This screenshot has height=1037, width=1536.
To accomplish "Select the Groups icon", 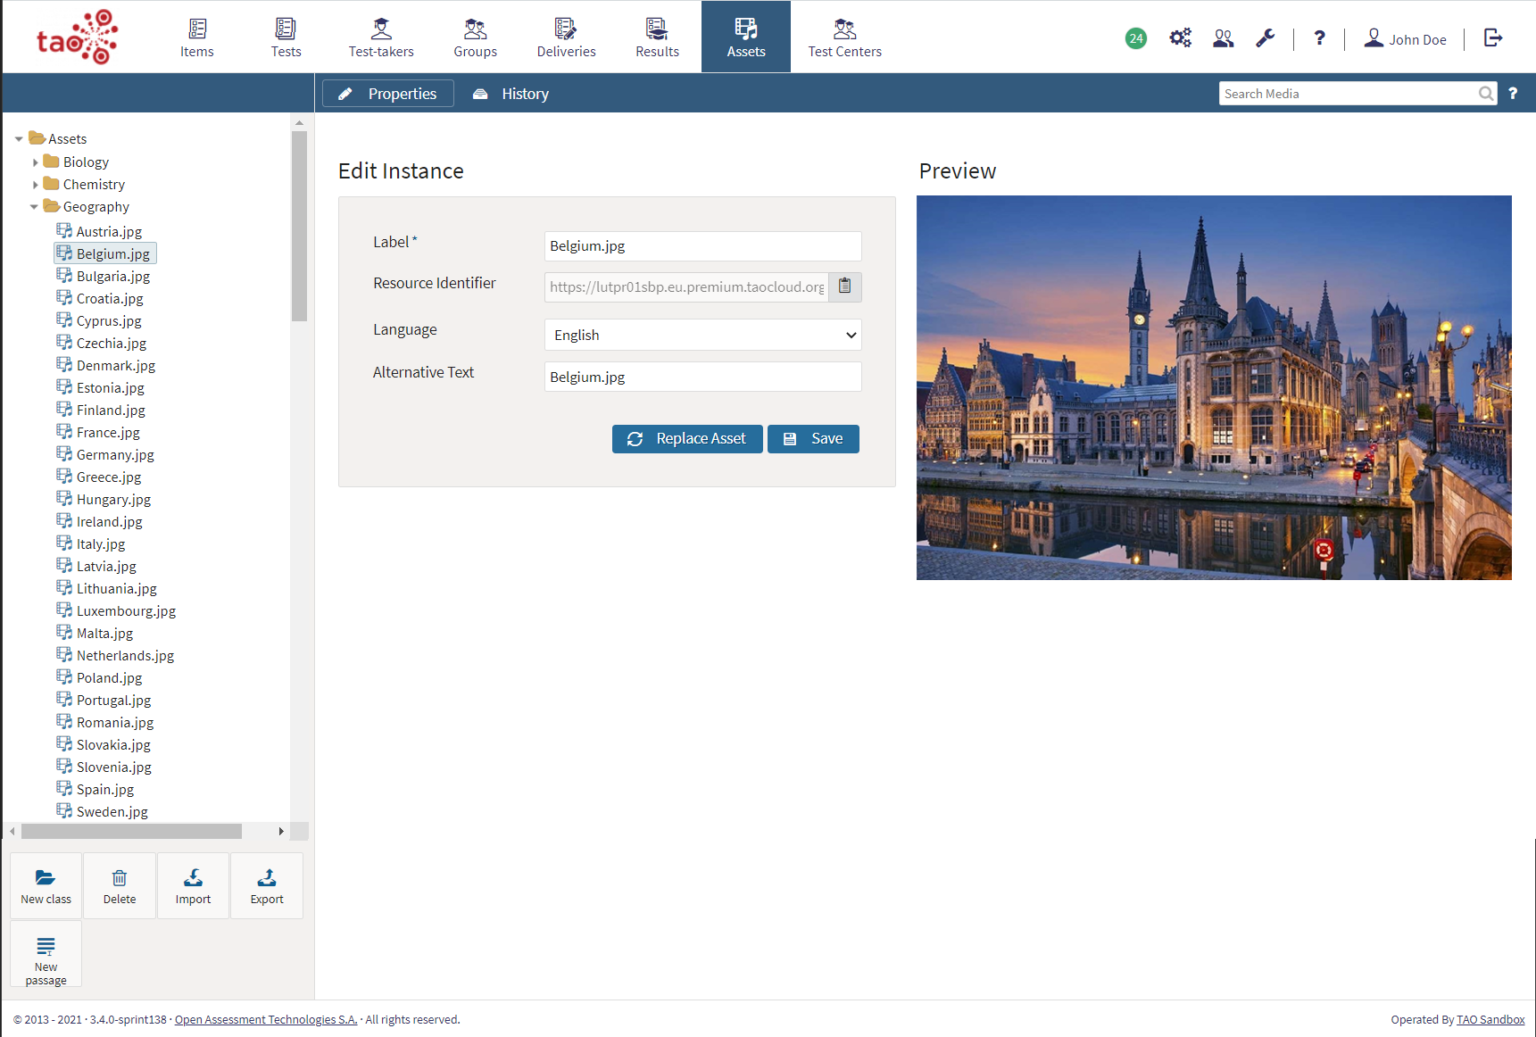I will pyautogui.click(x=475, y=37).
